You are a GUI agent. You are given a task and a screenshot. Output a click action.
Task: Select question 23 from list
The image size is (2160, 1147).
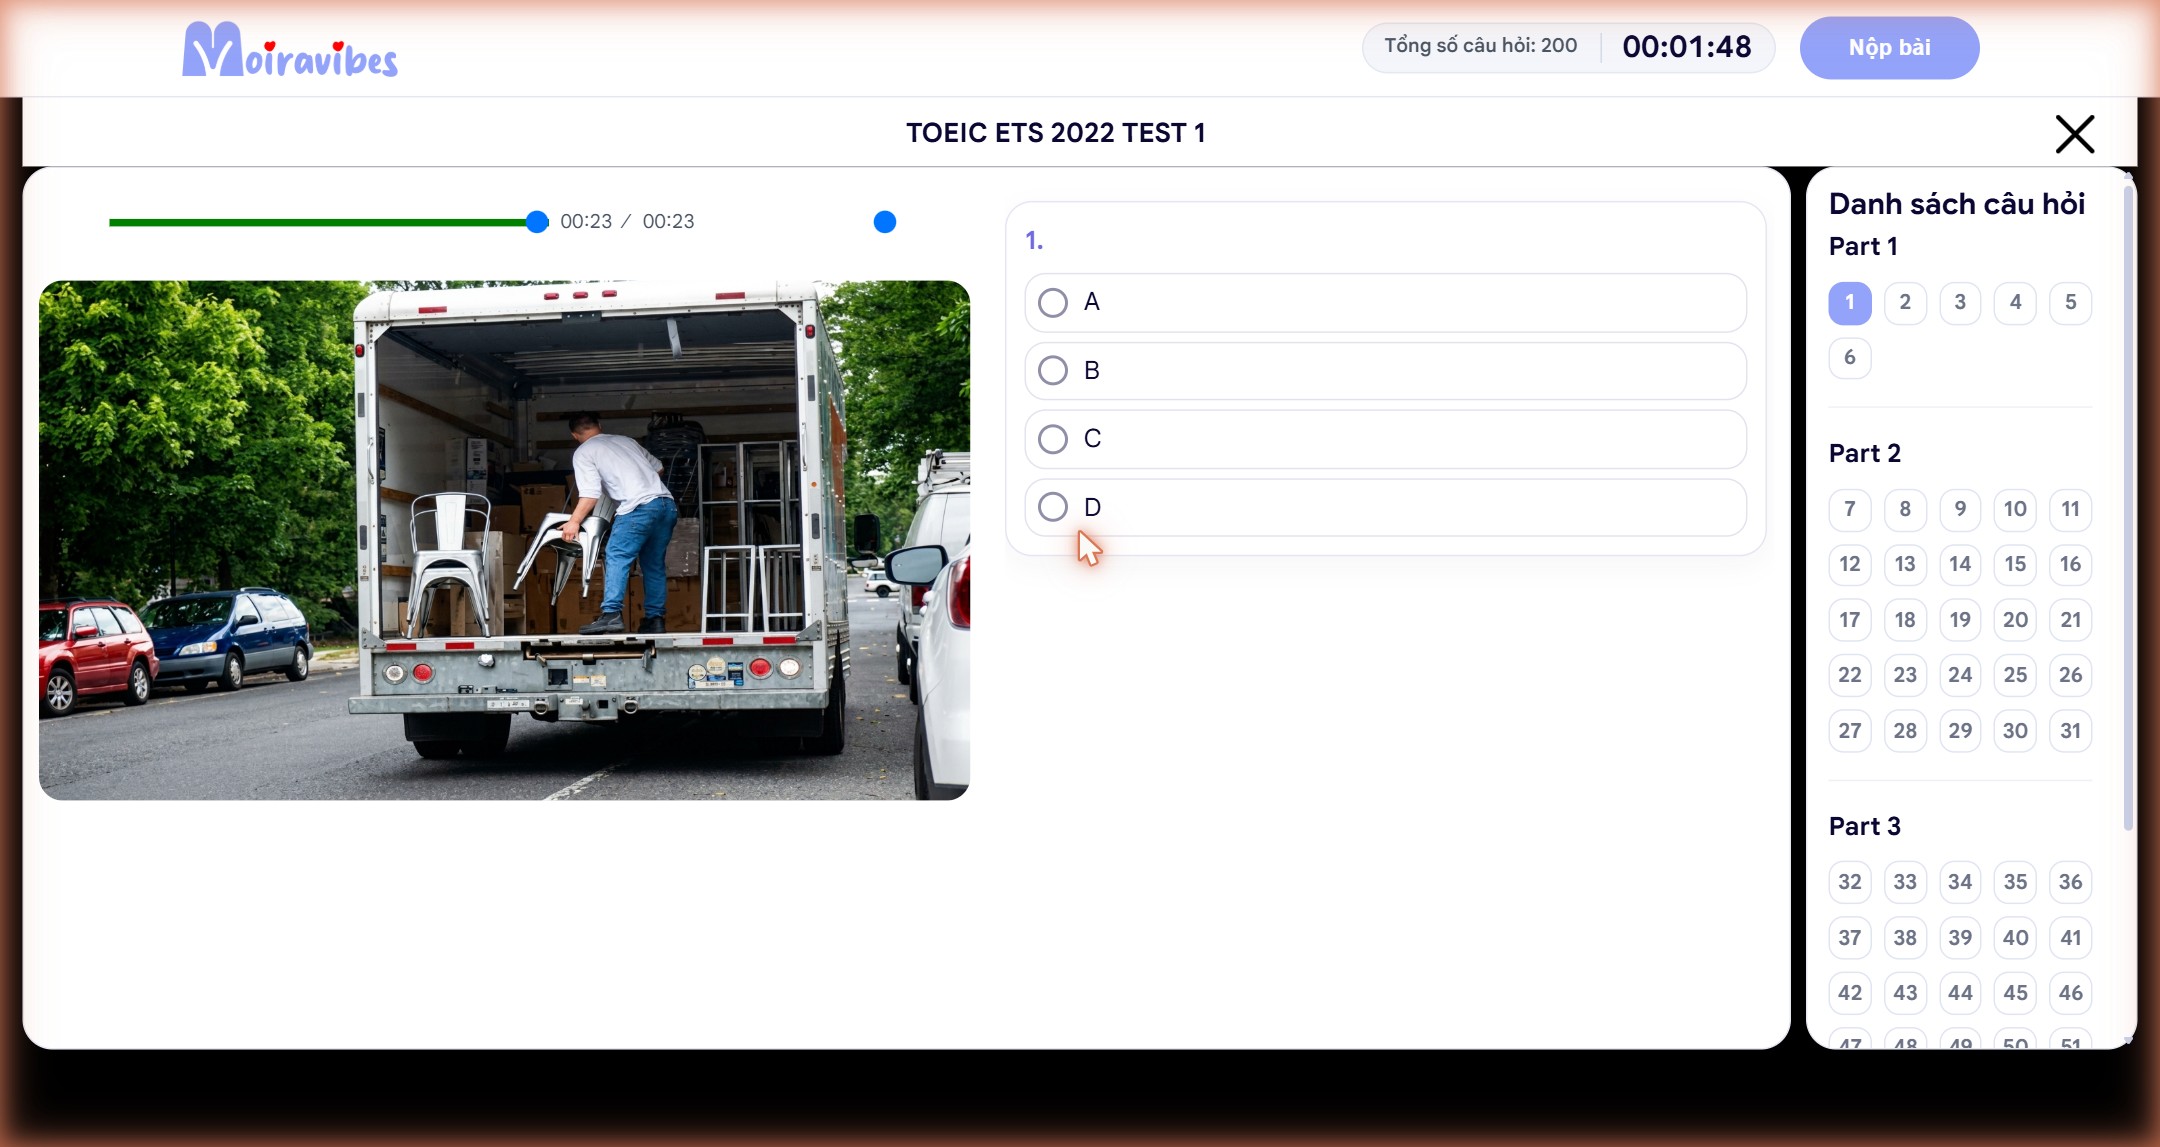[x=1905, y=675]
